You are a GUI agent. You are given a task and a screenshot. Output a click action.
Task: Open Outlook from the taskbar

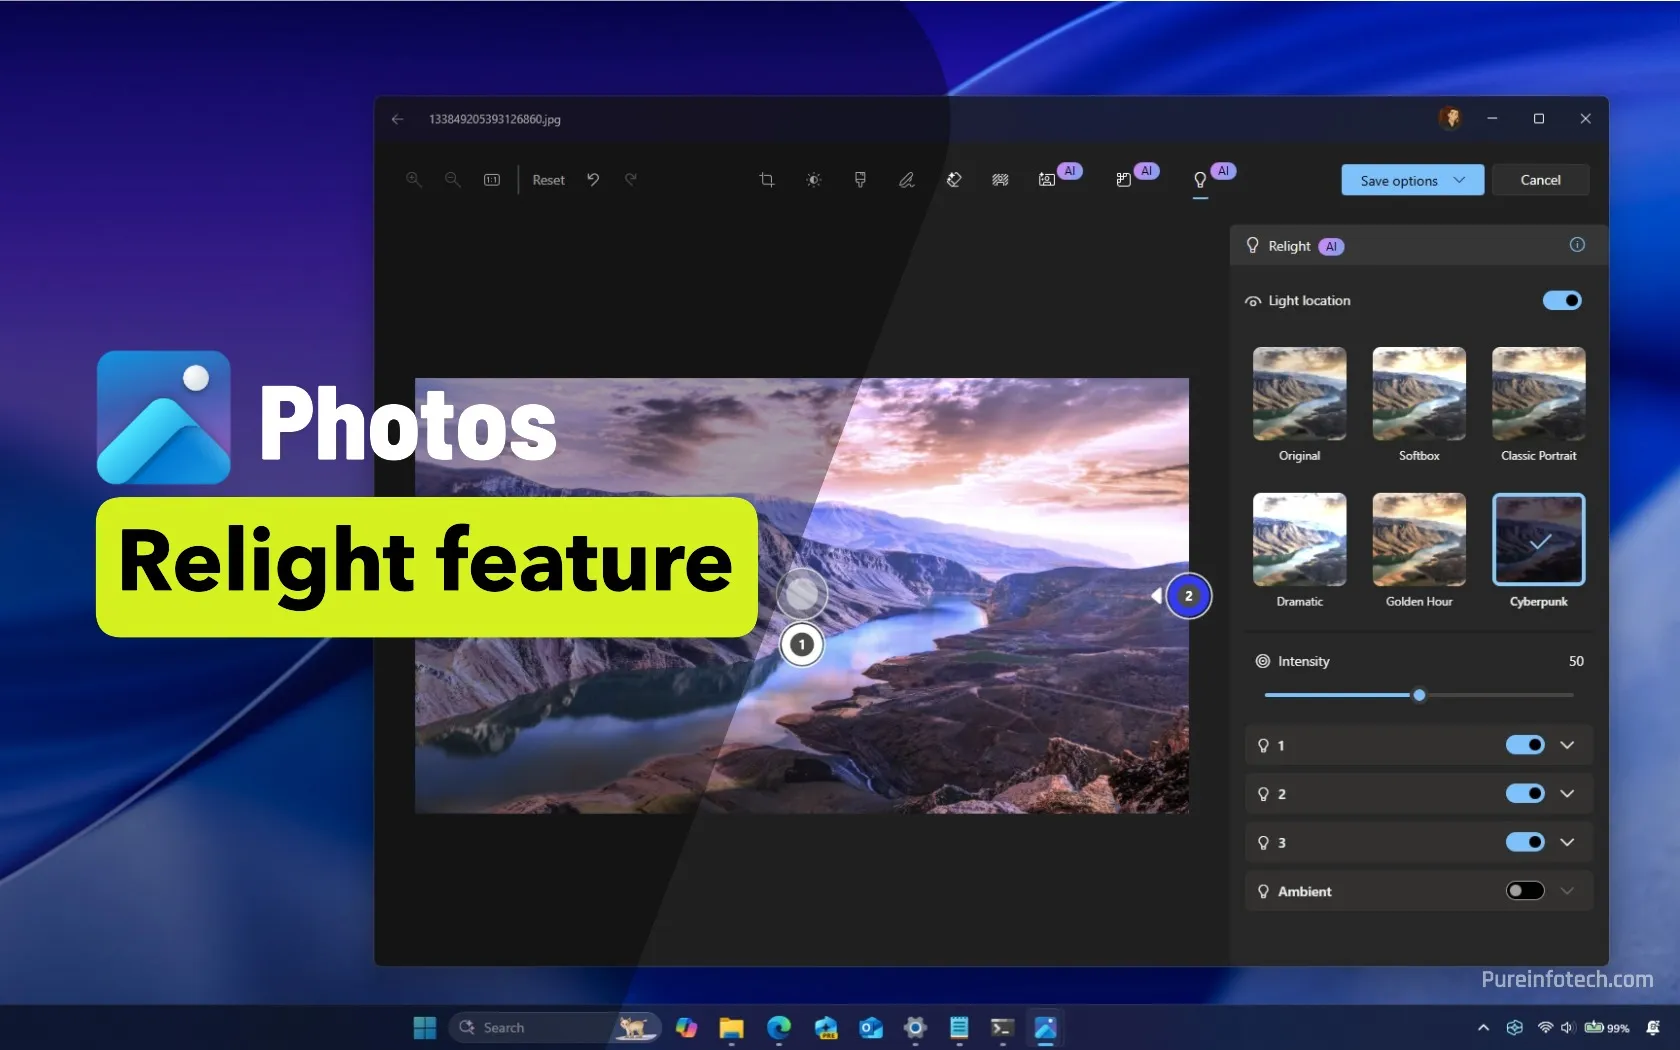point(871,1027)
